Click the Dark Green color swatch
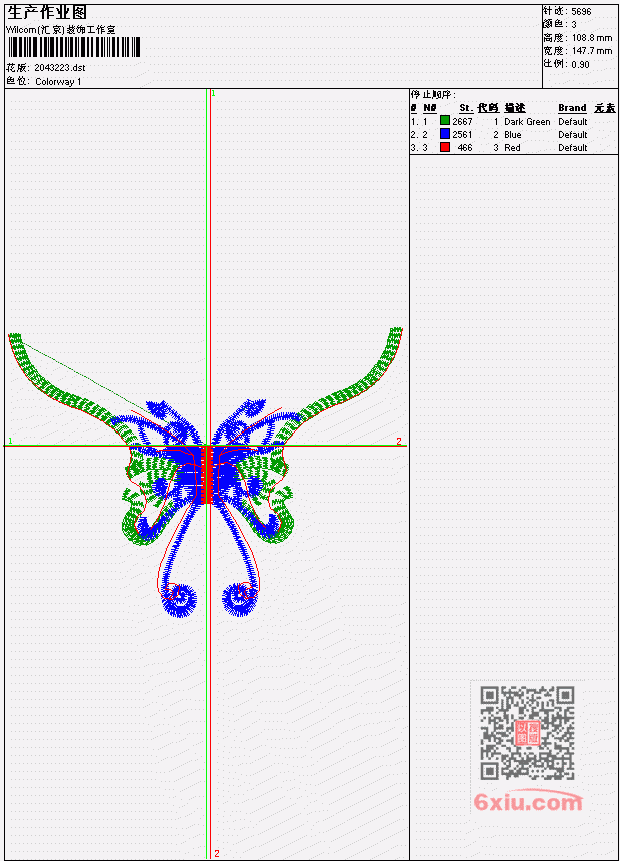Viewport: 620px width, 861px height. coord(445,121)
